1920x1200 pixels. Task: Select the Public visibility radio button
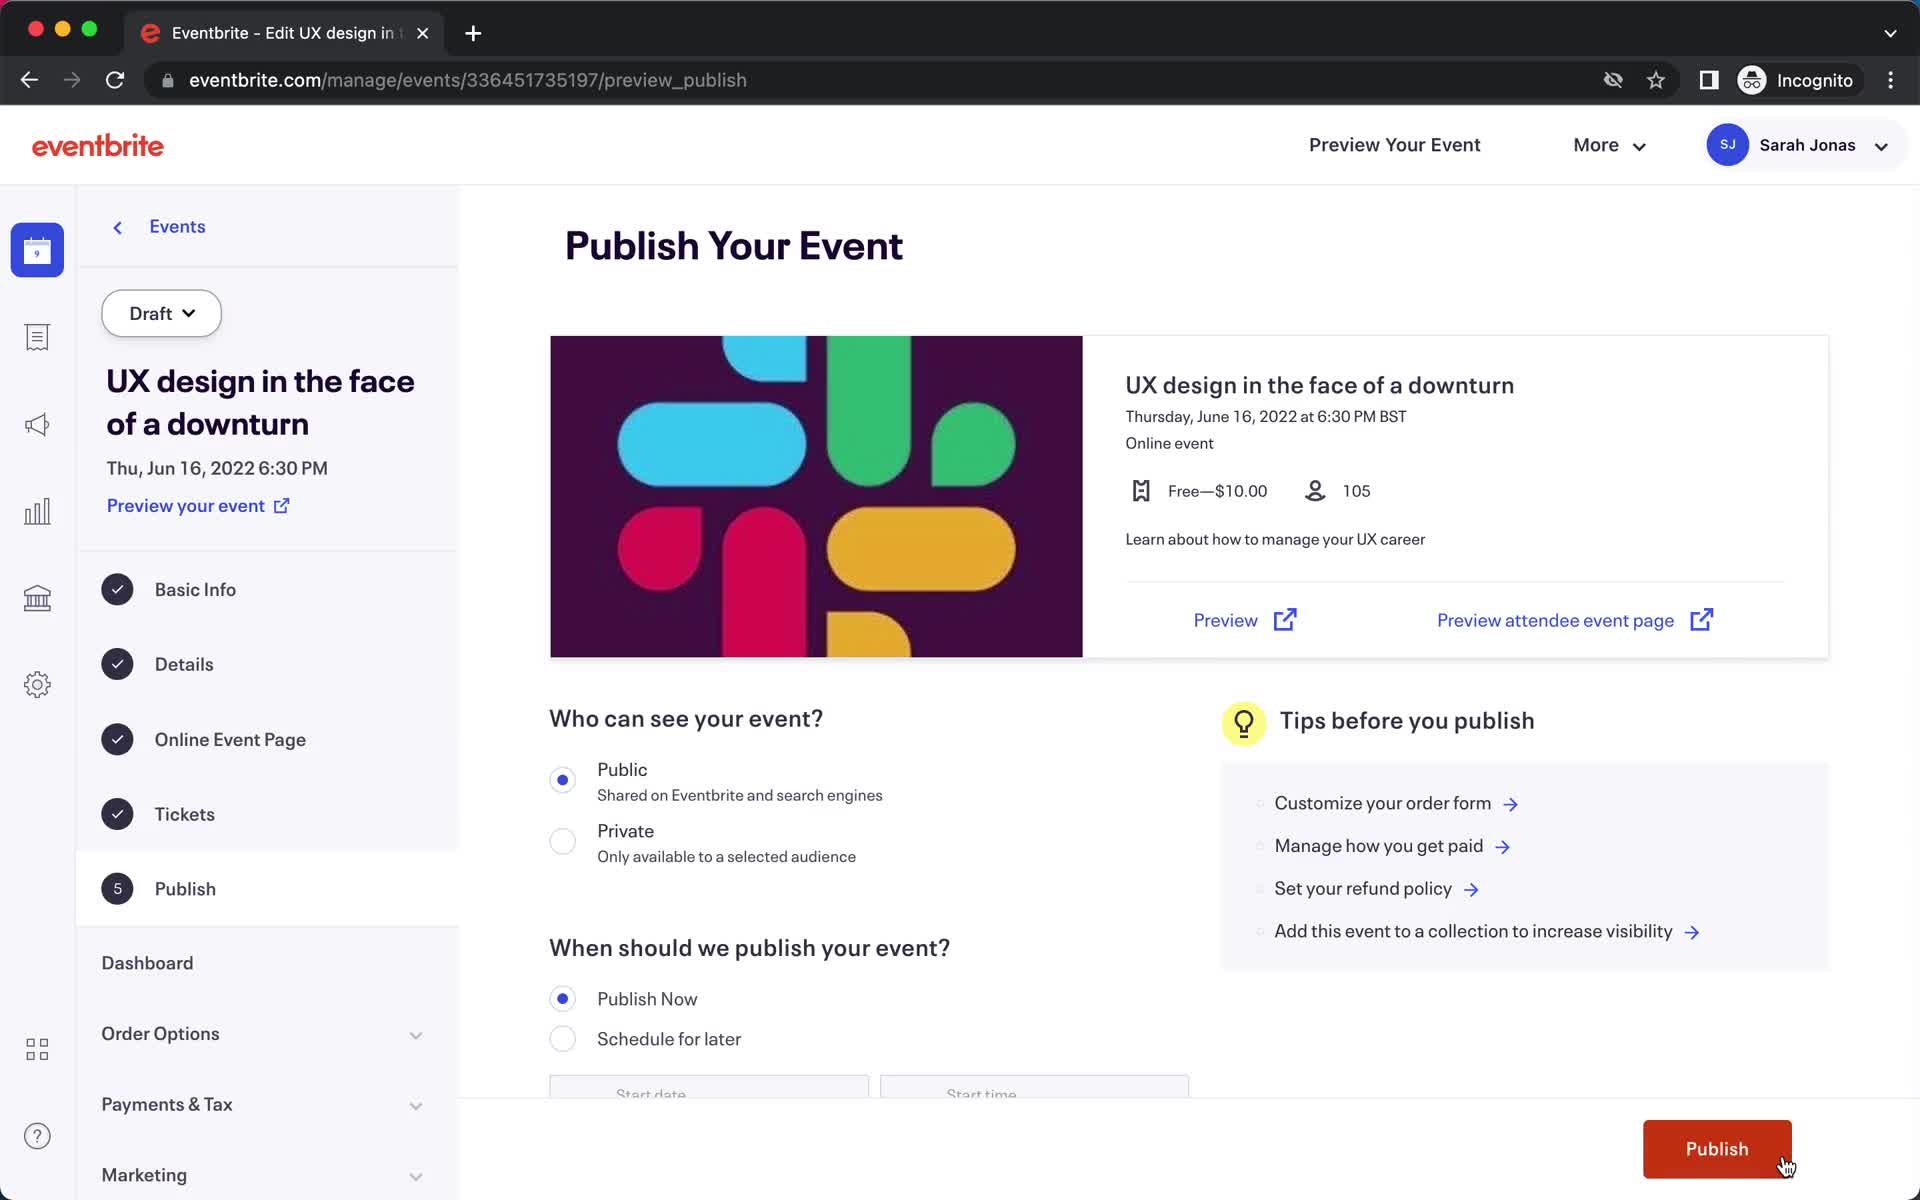(563, 780)
